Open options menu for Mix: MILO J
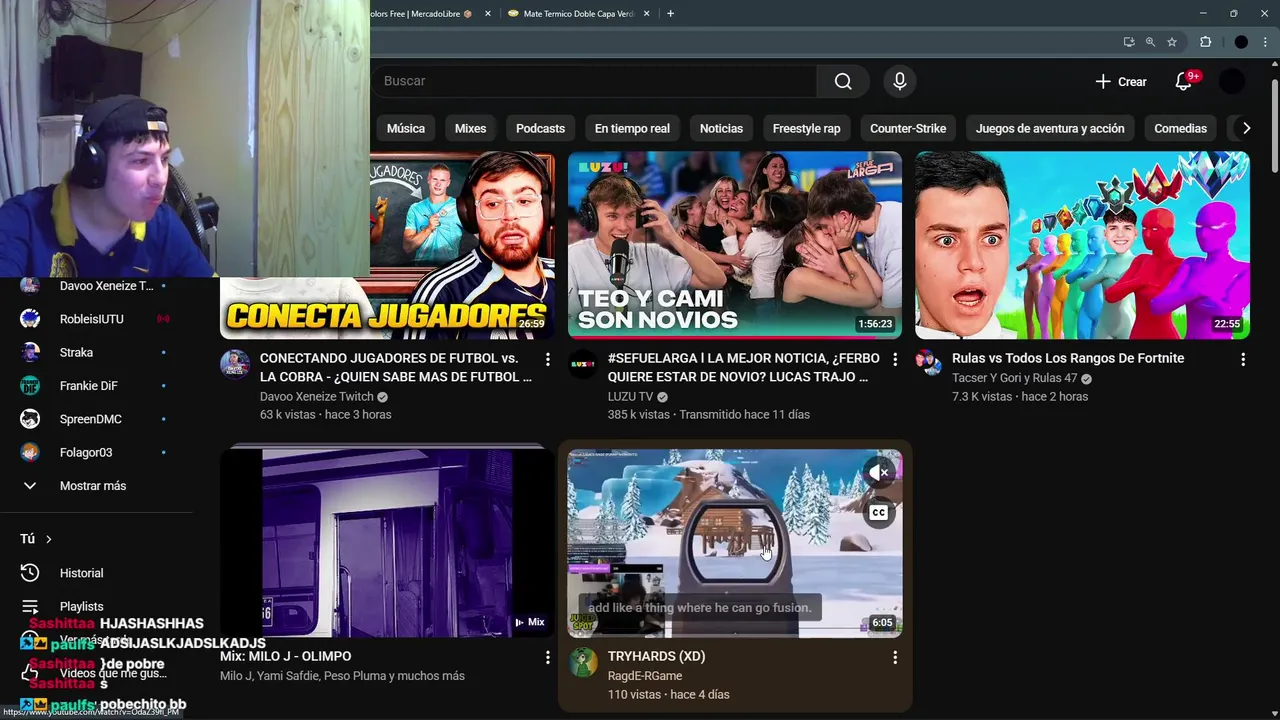 (x=547, y=657)
